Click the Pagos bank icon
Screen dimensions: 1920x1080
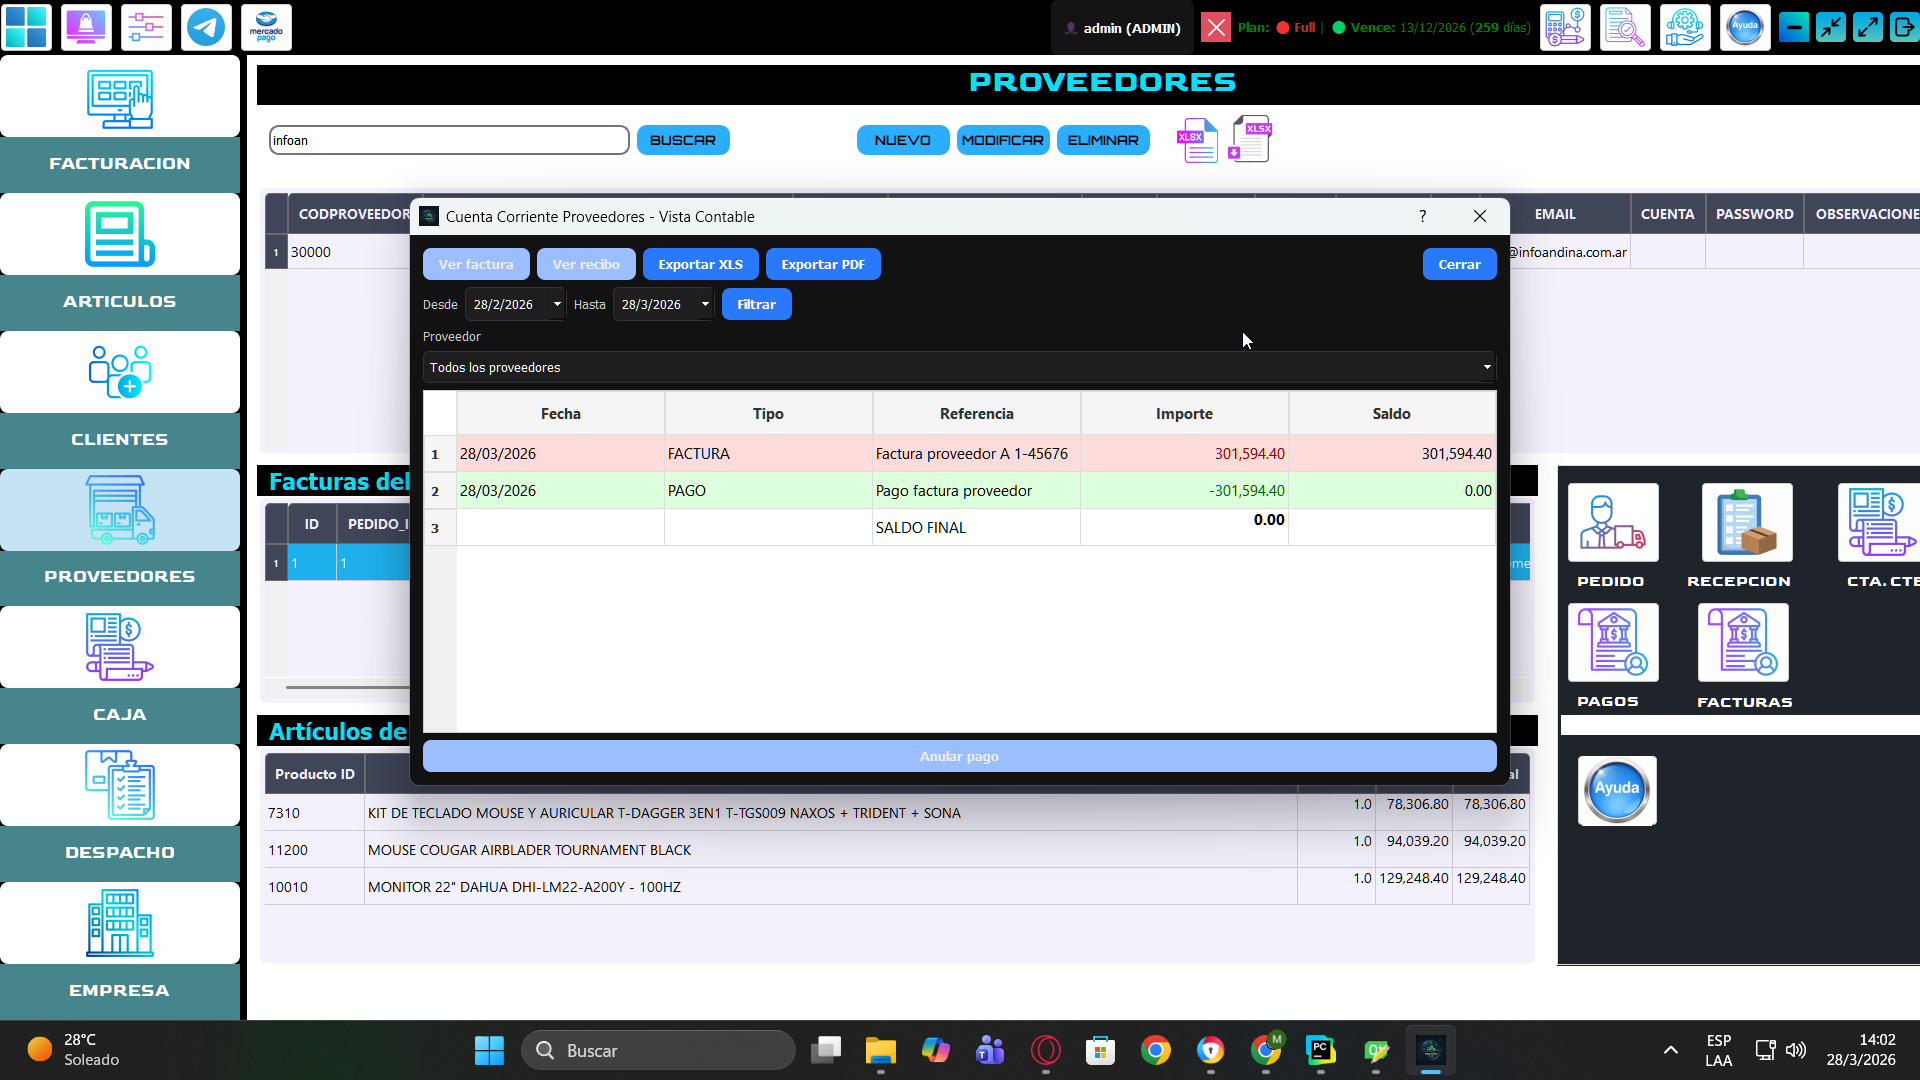pyautogui.click(x=1612, y=643)
